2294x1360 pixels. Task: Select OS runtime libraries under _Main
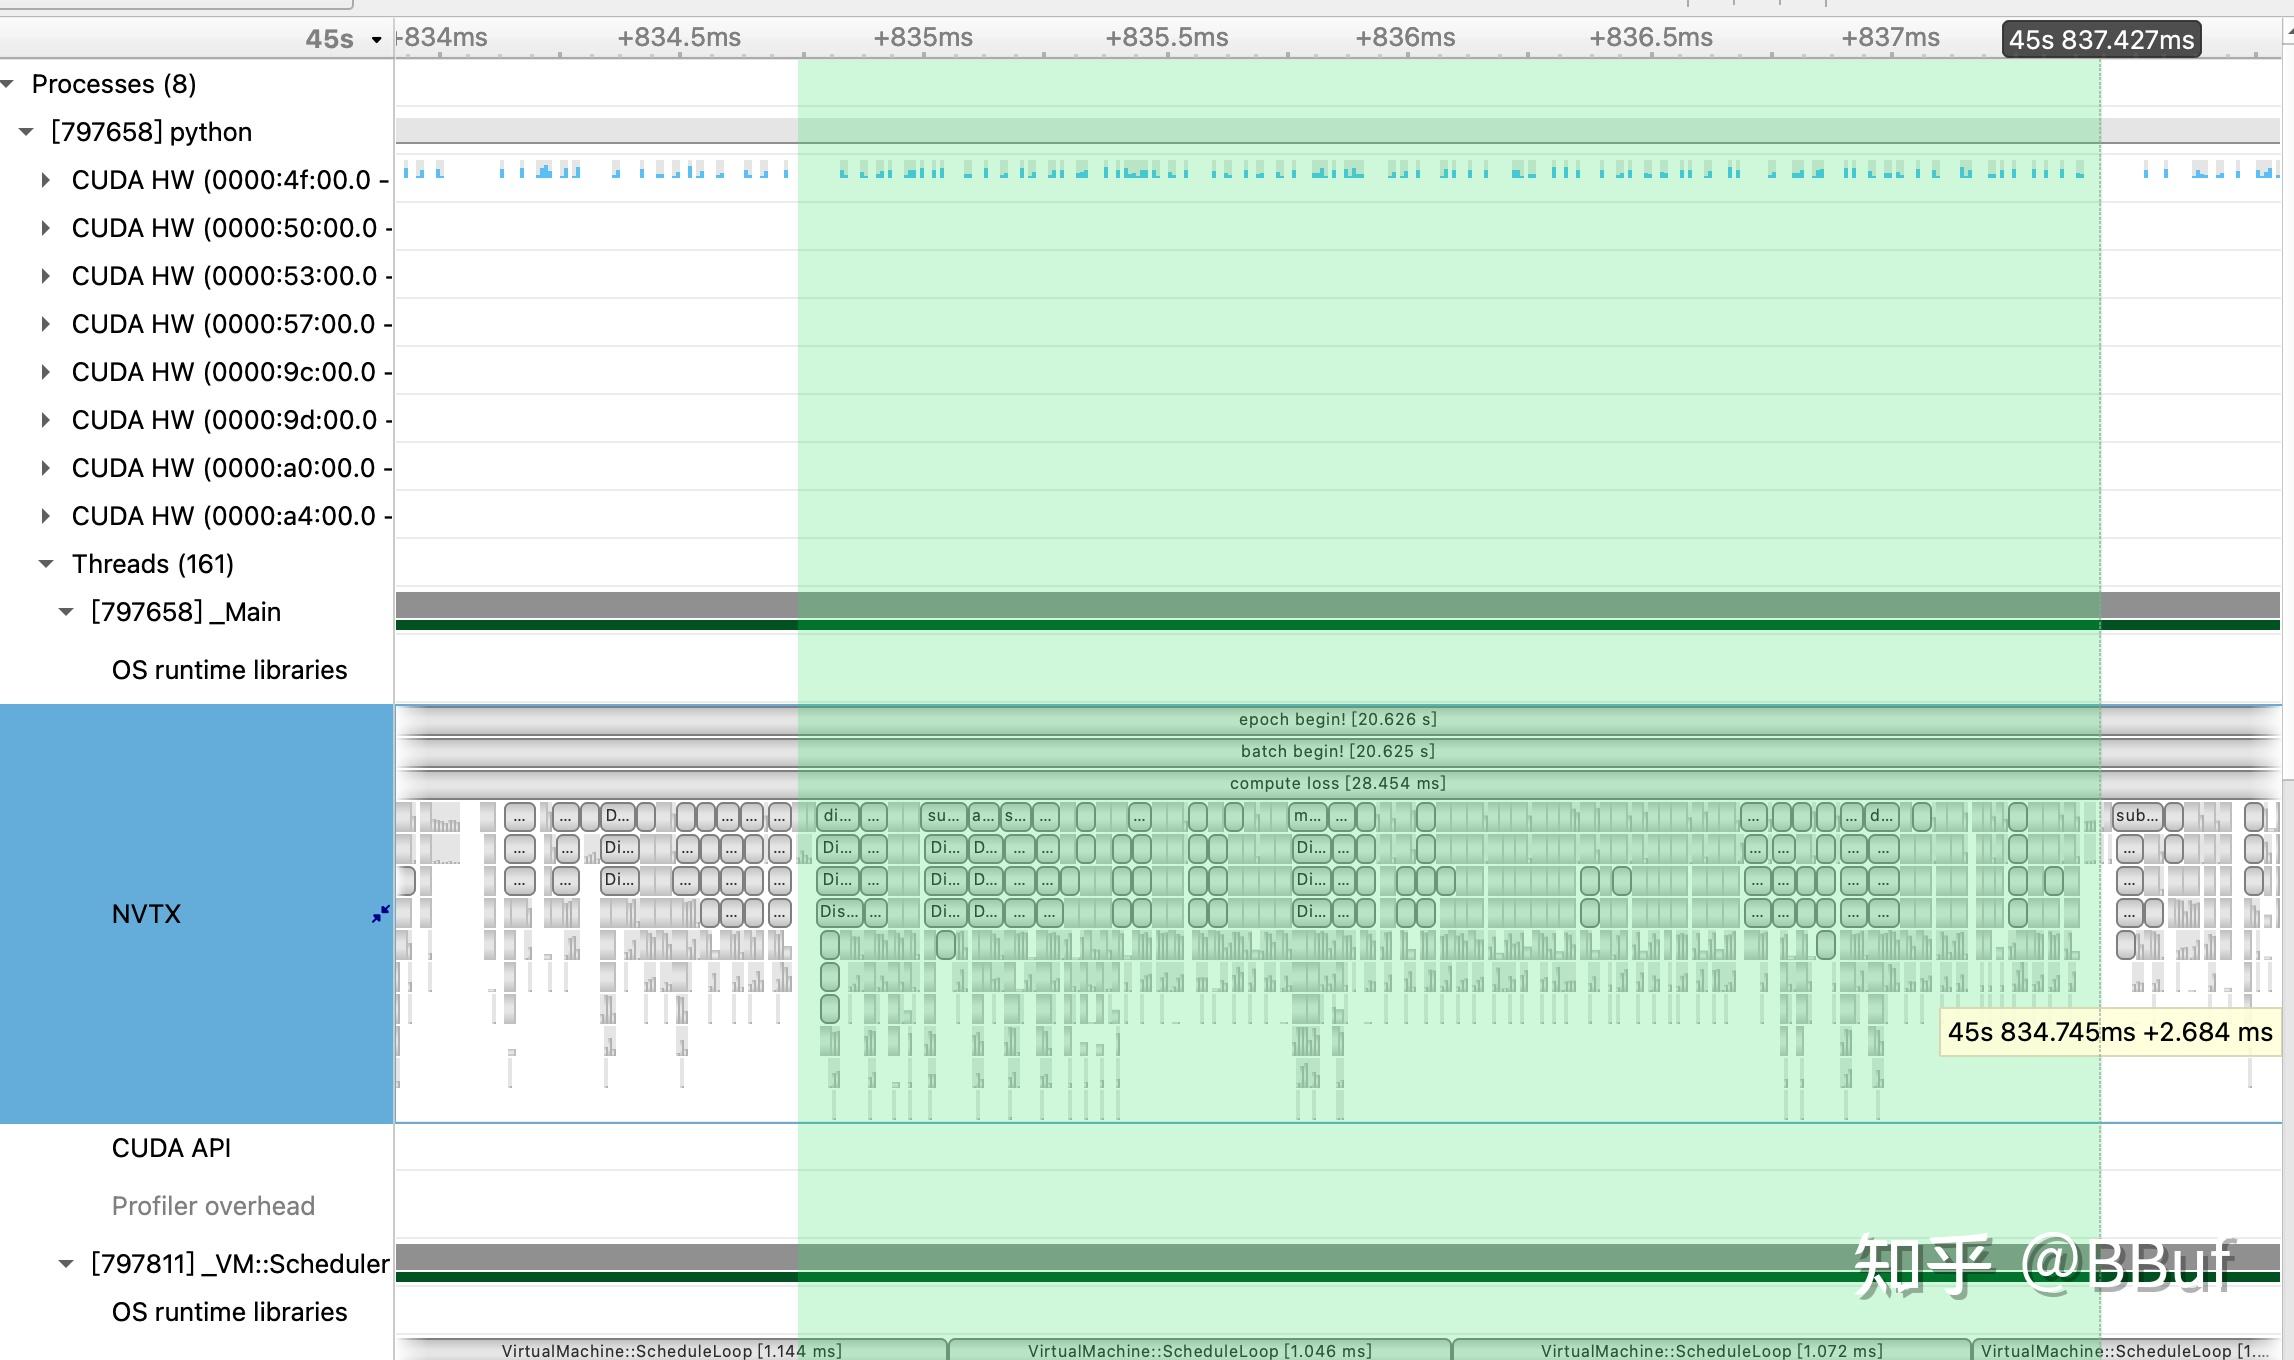click(229, 670)
